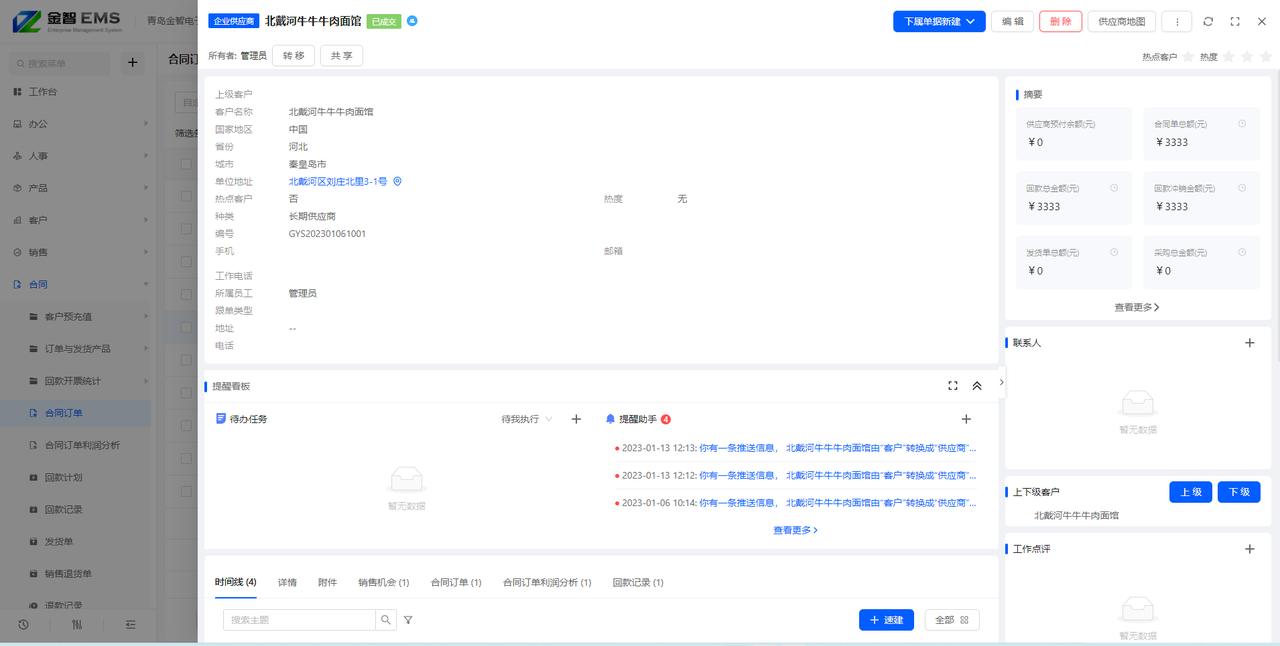Switch to the 详情 tab
The height and width of the screenshot is (646, 1280).
pos(287,582)
